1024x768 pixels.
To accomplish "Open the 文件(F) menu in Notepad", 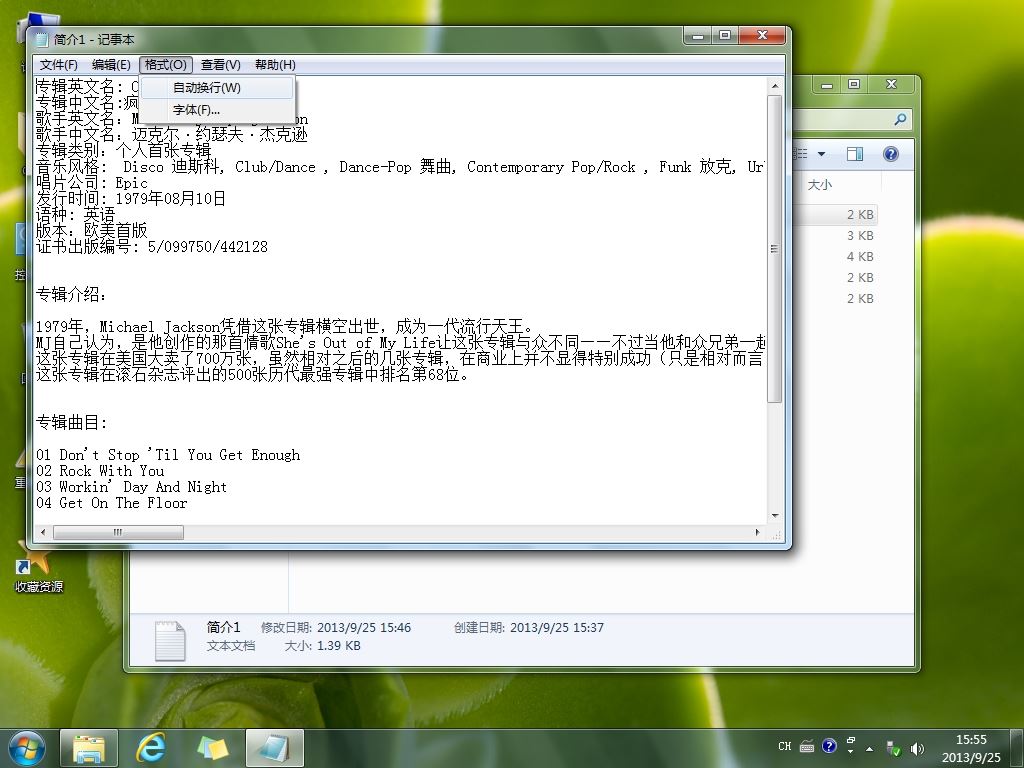I will click(x=58, y=65).
